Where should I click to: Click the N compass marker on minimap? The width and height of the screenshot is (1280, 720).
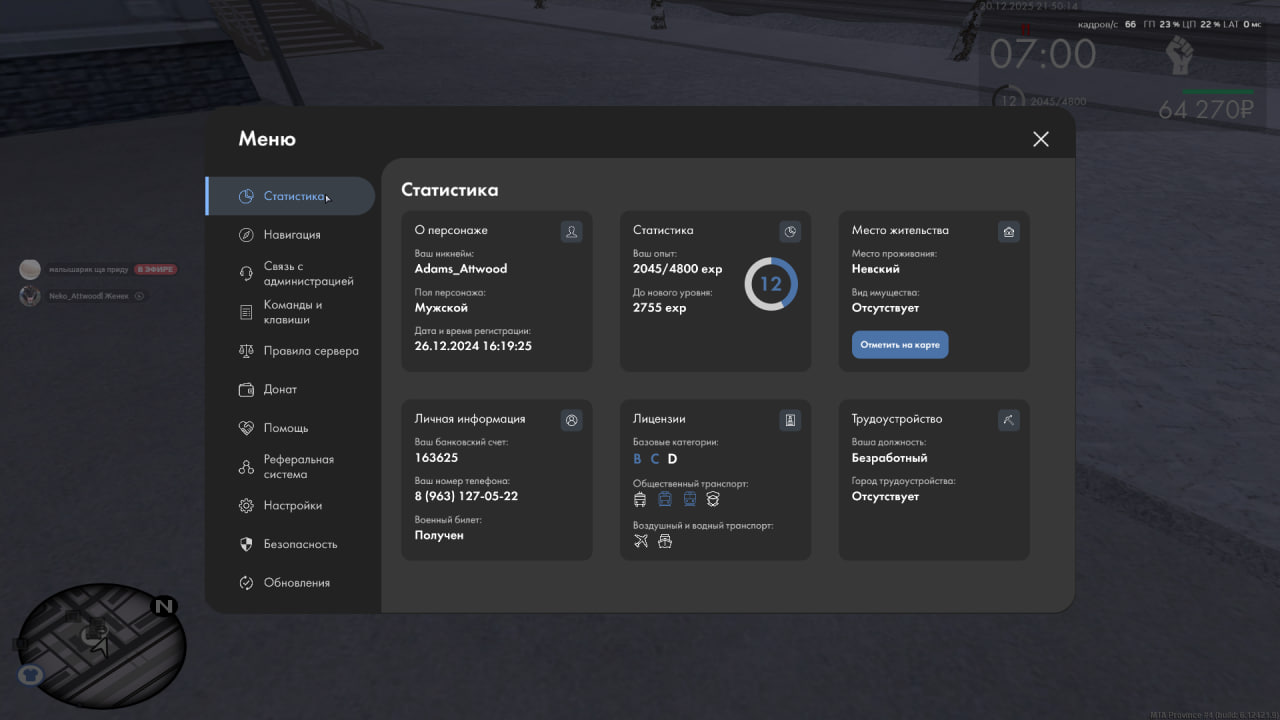pos(164,606)
